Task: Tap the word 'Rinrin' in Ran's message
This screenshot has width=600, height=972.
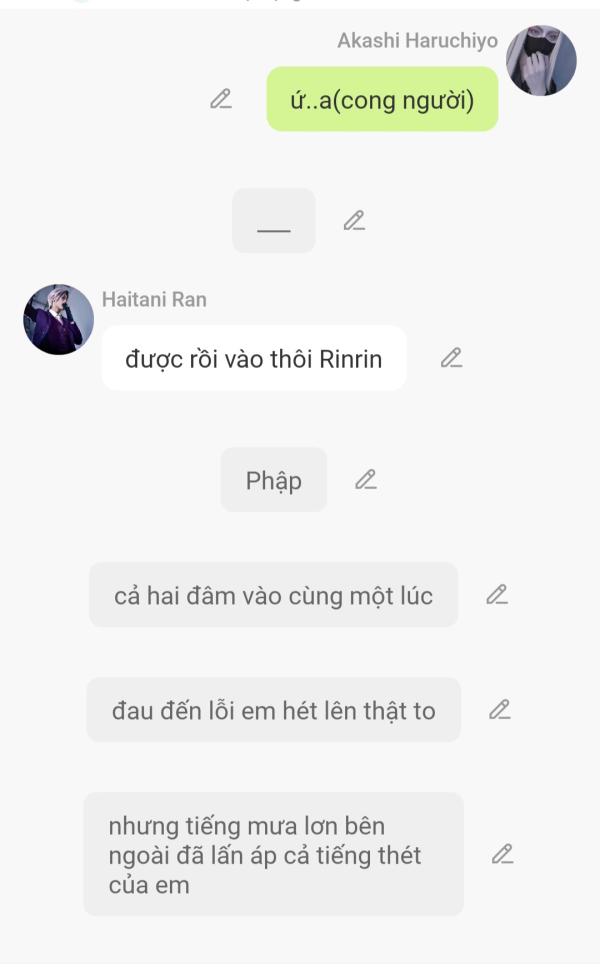Action: coord(350,359)
